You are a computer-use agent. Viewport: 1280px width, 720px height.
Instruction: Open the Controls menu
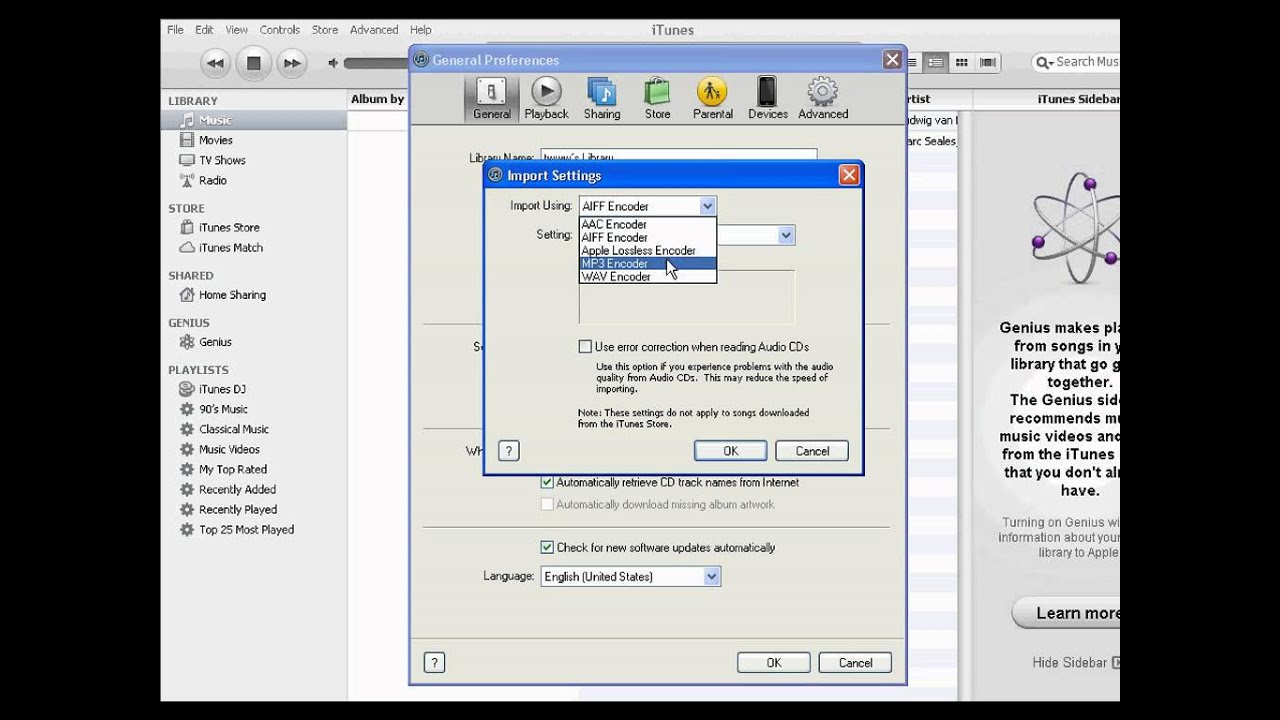click(280, 30)
